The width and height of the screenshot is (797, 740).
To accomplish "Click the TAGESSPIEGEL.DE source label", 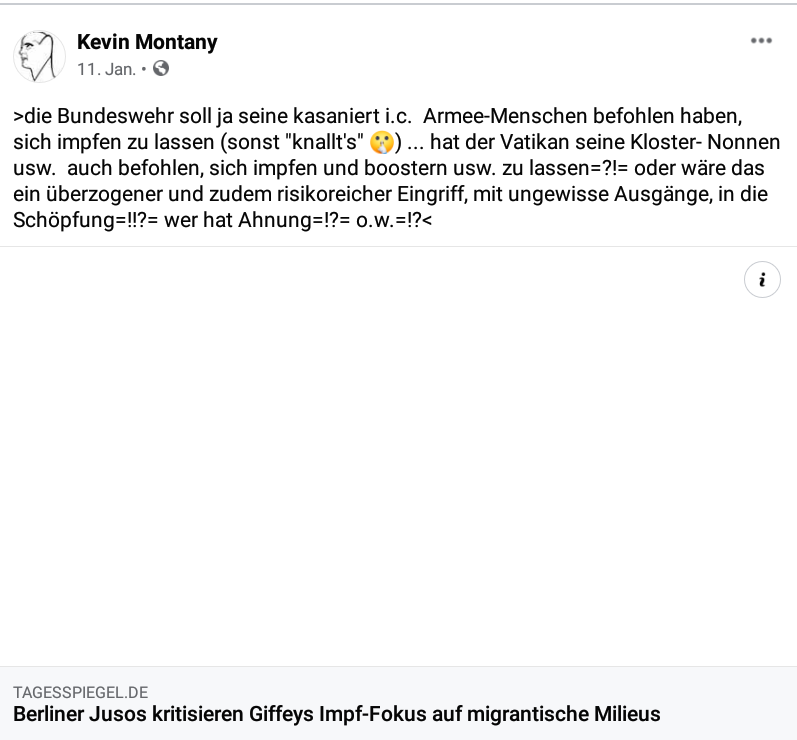I will tap(80, 692).
